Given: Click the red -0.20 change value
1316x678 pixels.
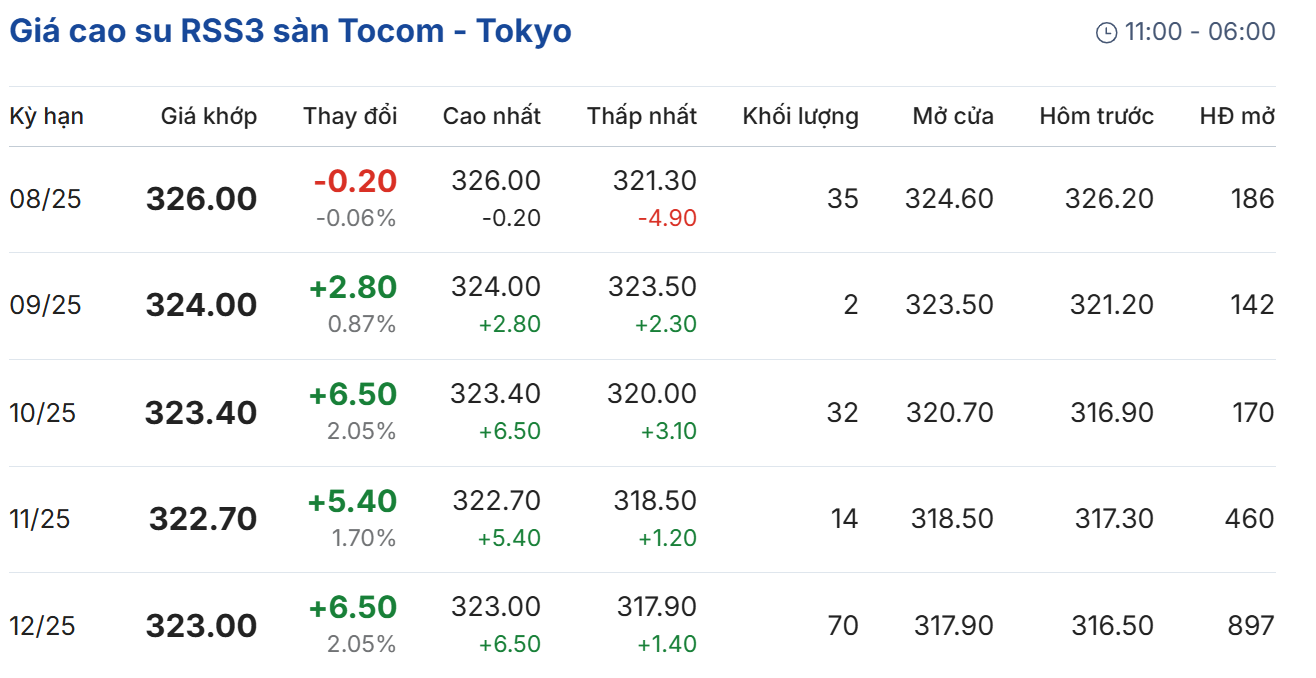Looking at the screenshot, I should tap(355, 181).
